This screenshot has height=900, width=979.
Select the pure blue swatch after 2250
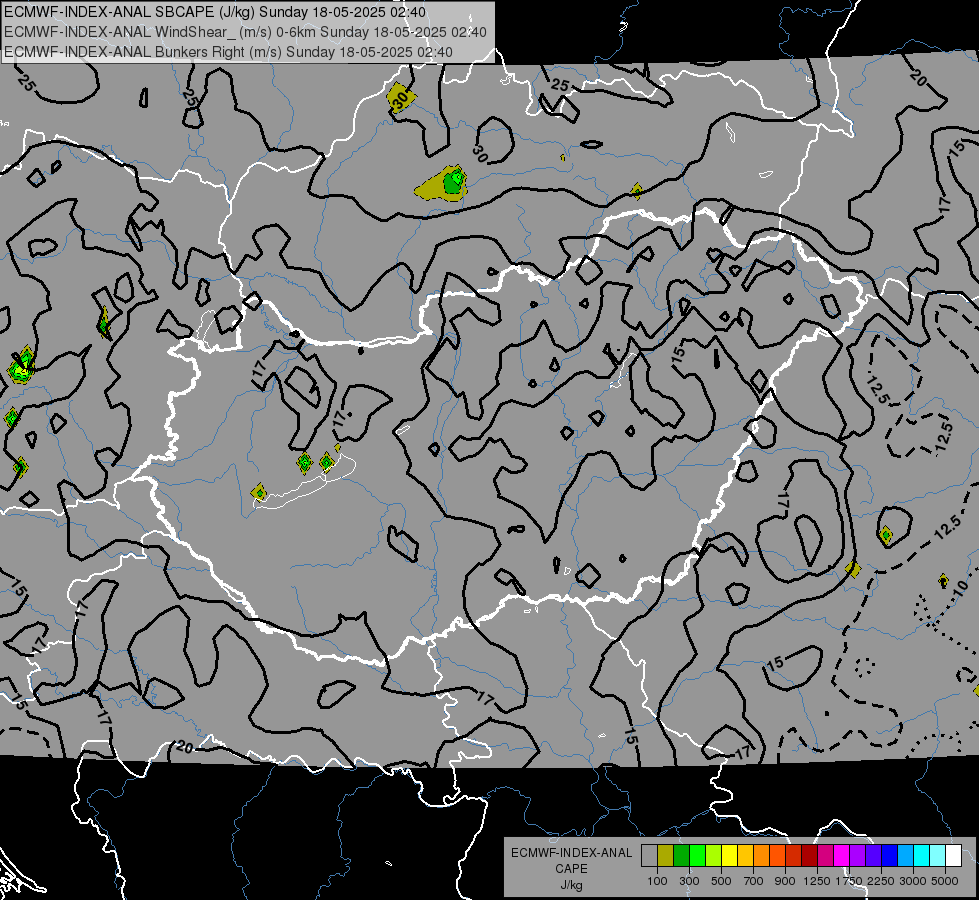click(889, 855)
